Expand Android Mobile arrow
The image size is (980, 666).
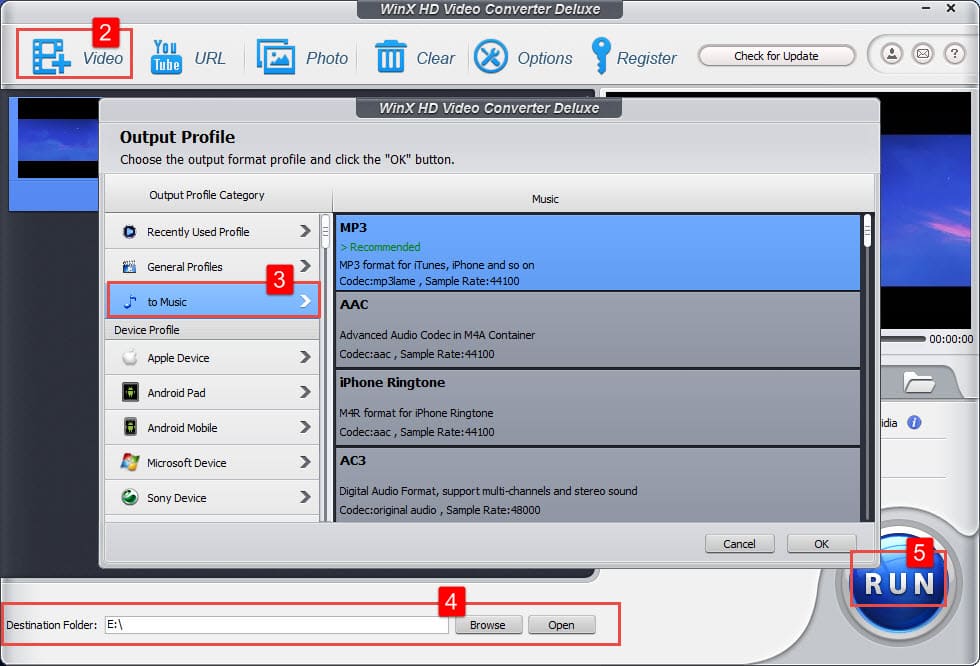point(305,427)
